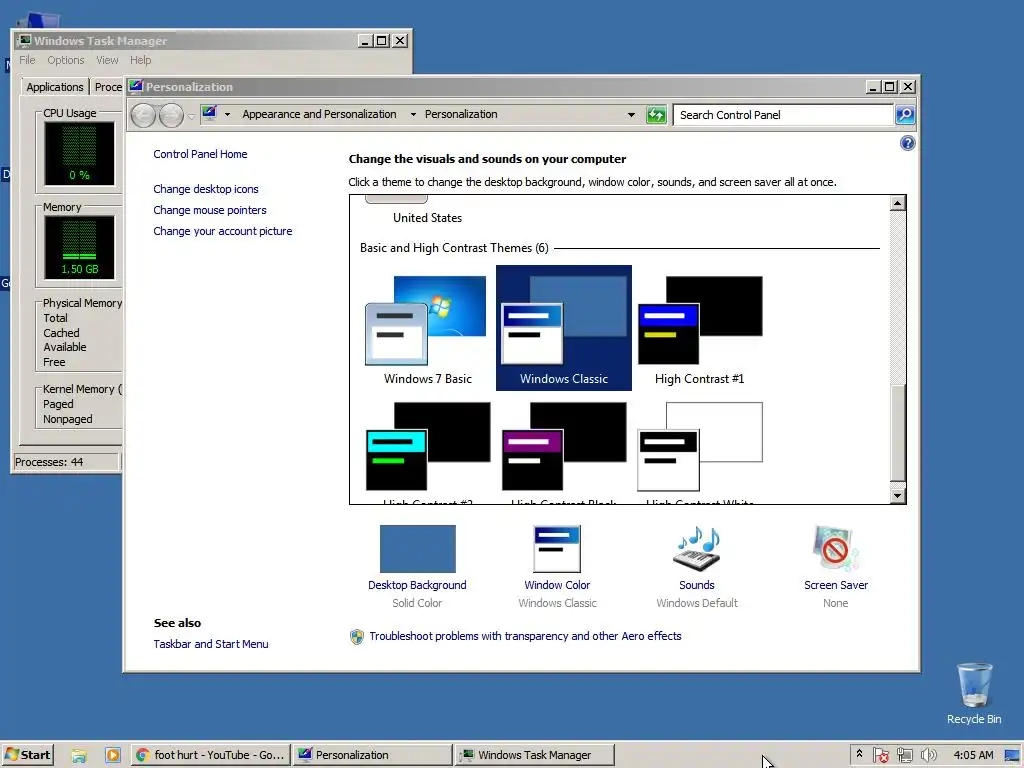Open the blue Help question mark icon
This screenshot has height=768, width=1024.
pyautogui.click(x=907, y=143)
